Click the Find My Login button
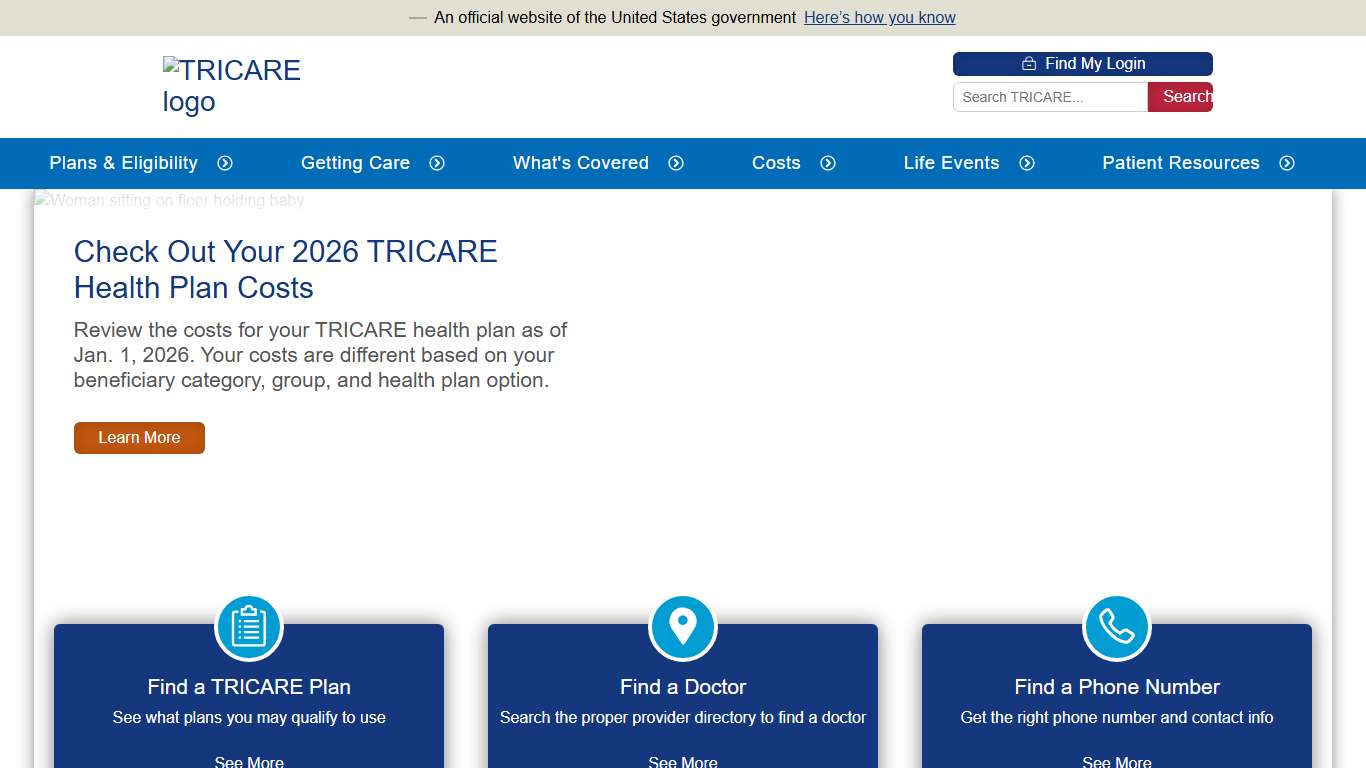Viewport: 1366px width, 768px height. pyautogui.click(x=1083, y=63)
